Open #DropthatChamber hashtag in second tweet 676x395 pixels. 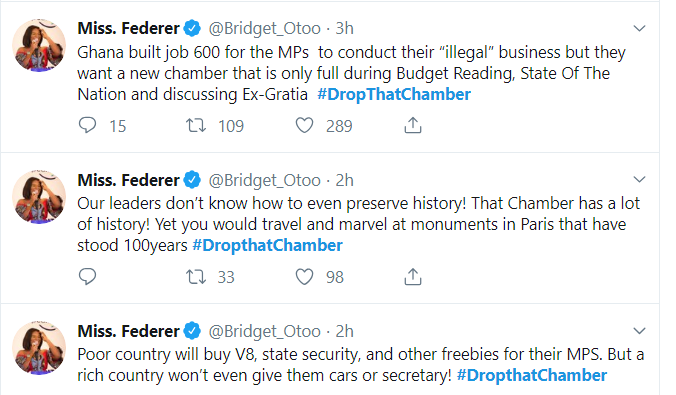point(267,245)
